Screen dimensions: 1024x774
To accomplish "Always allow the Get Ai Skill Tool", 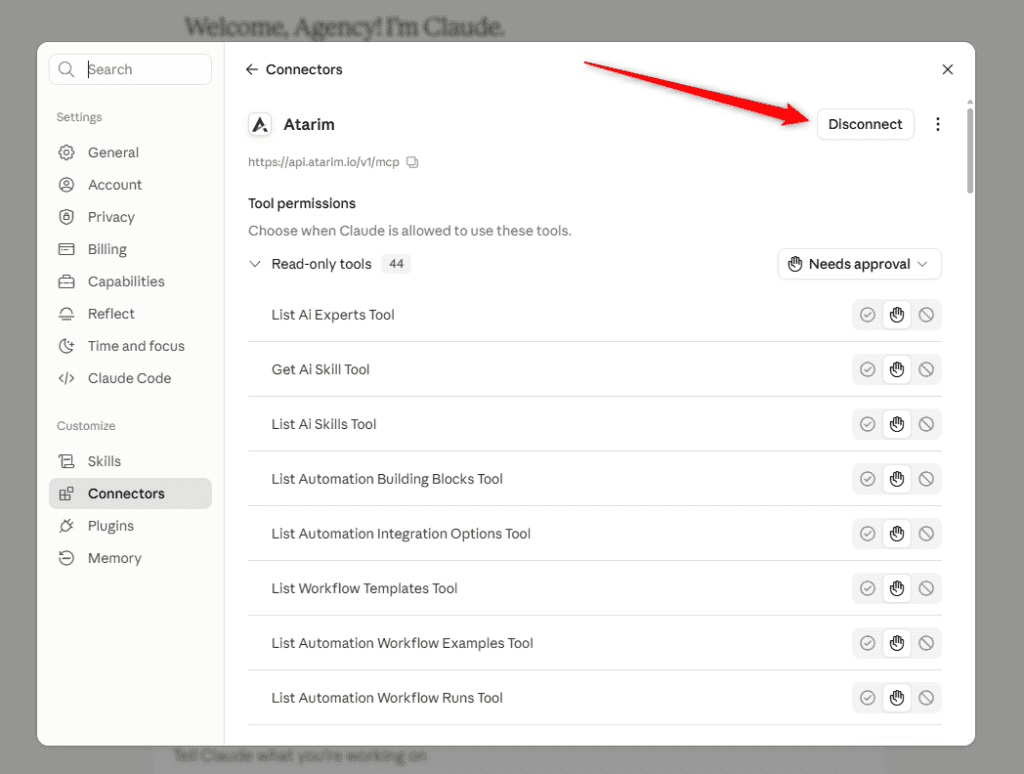I will (x=867, y=370).
